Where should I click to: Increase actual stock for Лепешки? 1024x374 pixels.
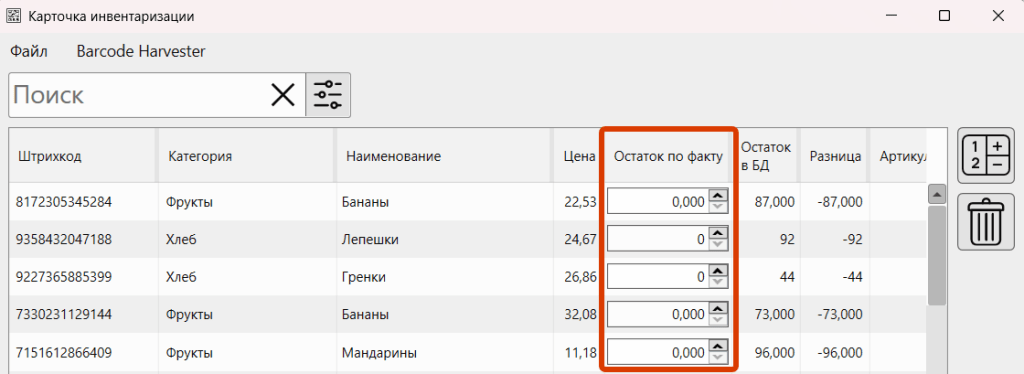click(x=718, y=233)
